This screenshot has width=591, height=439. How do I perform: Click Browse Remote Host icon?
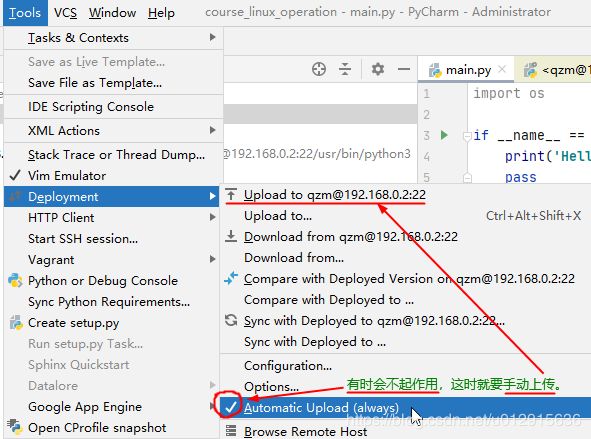pyautogui.click(x=231, y=431)
